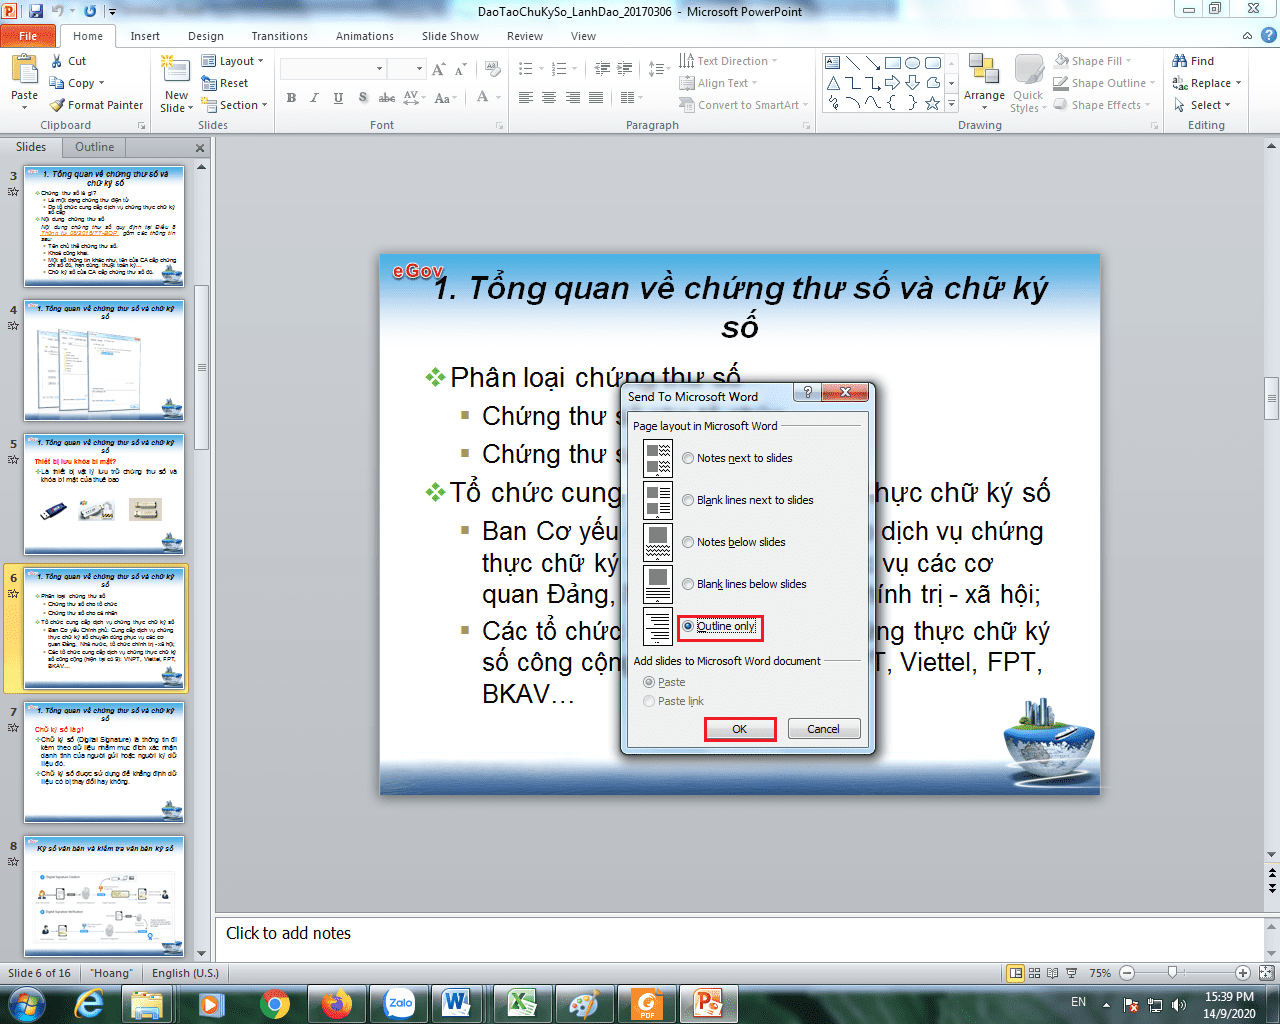Confirm with the OK button
1280x1024 pixels.
740,728
